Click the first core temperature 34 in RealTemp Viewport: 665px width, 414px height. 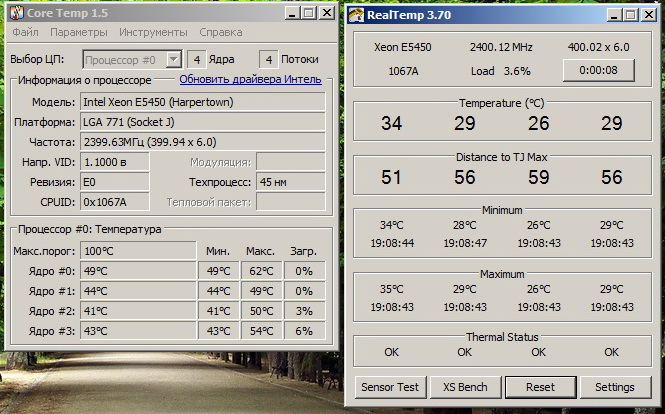click(391, 123)
